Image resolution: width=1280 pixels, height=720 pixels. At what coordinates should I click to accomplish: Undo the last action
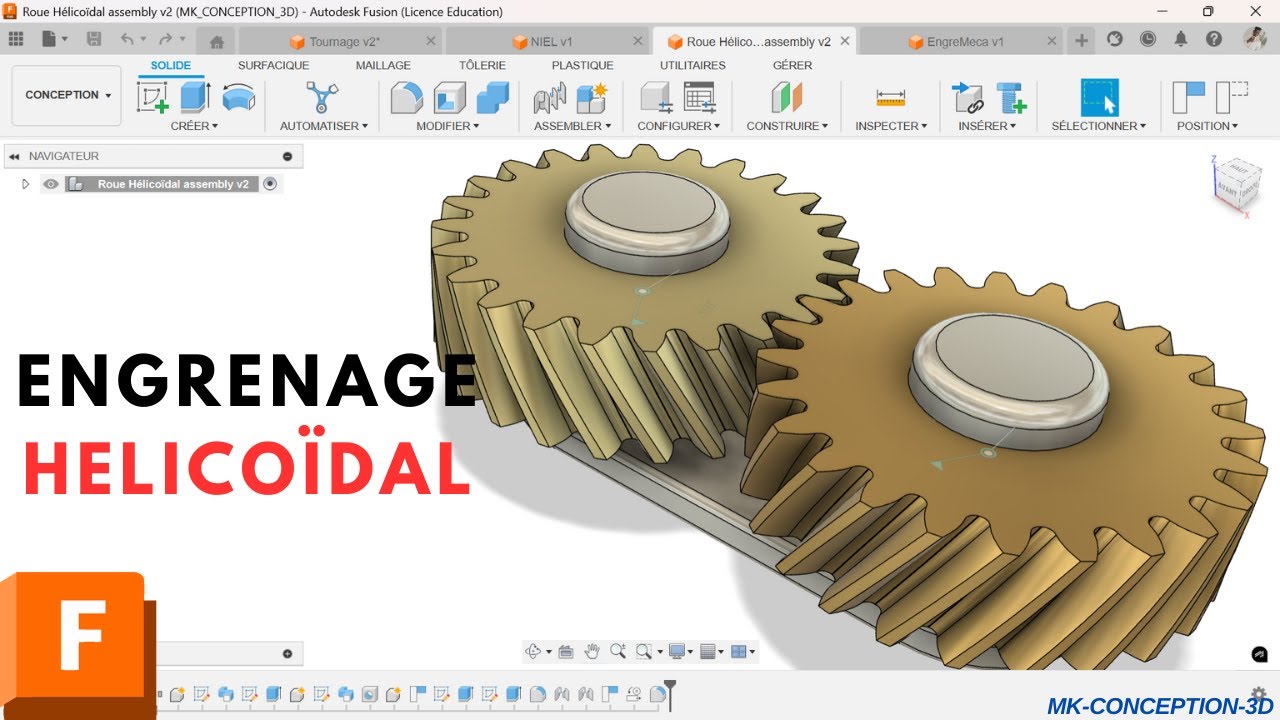(x=127, y=40)
